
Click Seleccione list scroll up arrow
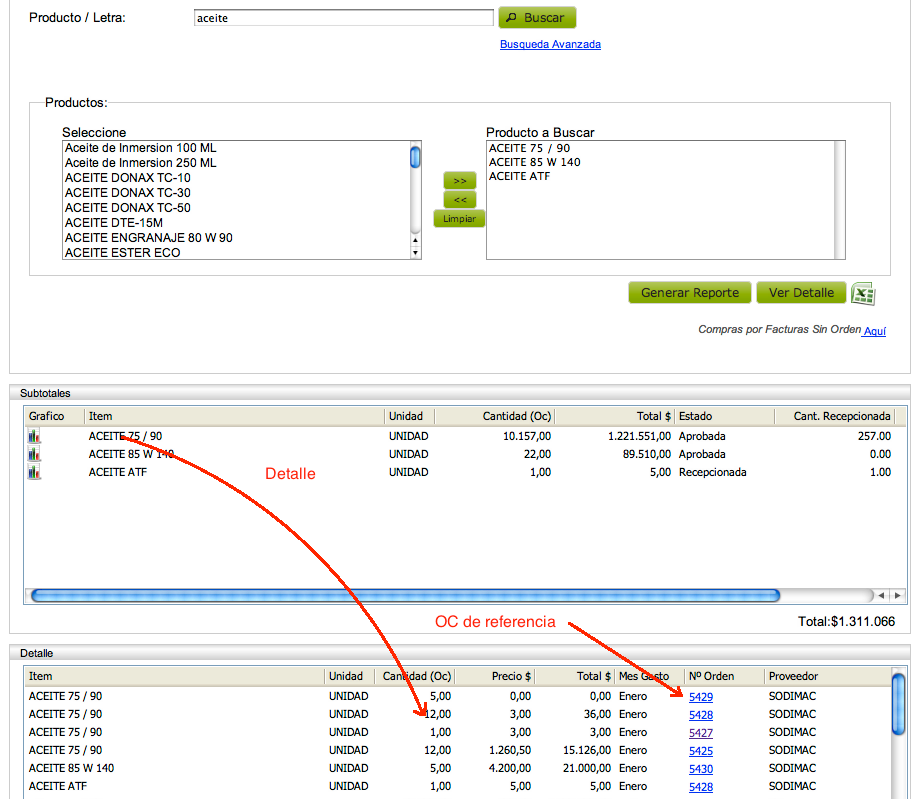(x=415, y=240)
